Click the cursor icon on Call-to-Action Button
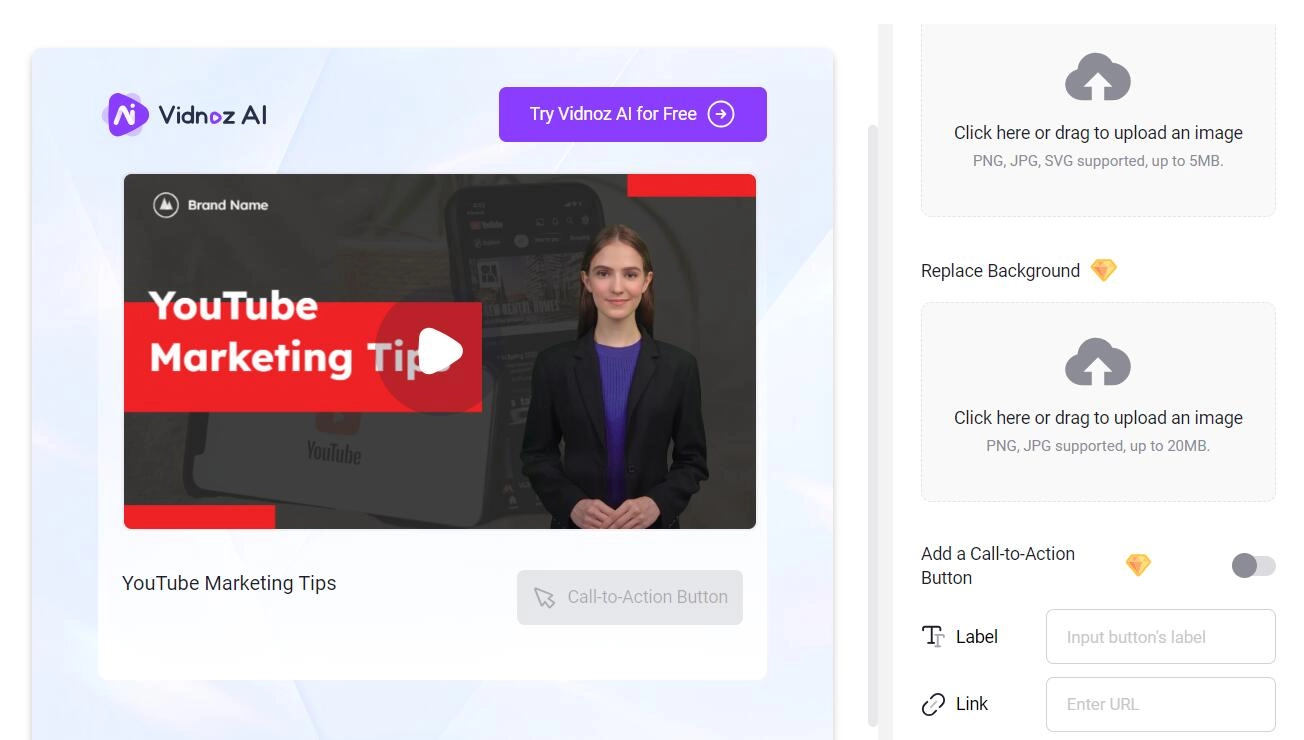Image resolution: width=1304 pixels, height=740 pixels. pos(544,597)
